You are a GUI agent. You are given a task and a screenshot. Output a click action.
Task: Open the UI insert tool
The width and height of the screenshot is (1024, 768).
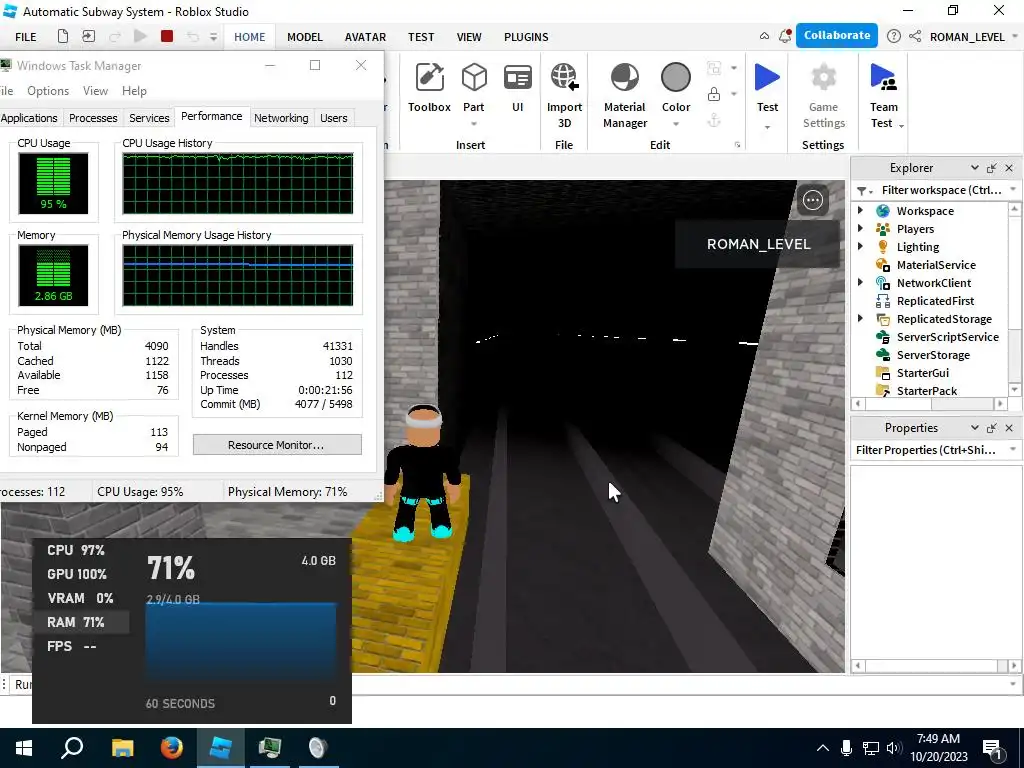pos(517,89)
